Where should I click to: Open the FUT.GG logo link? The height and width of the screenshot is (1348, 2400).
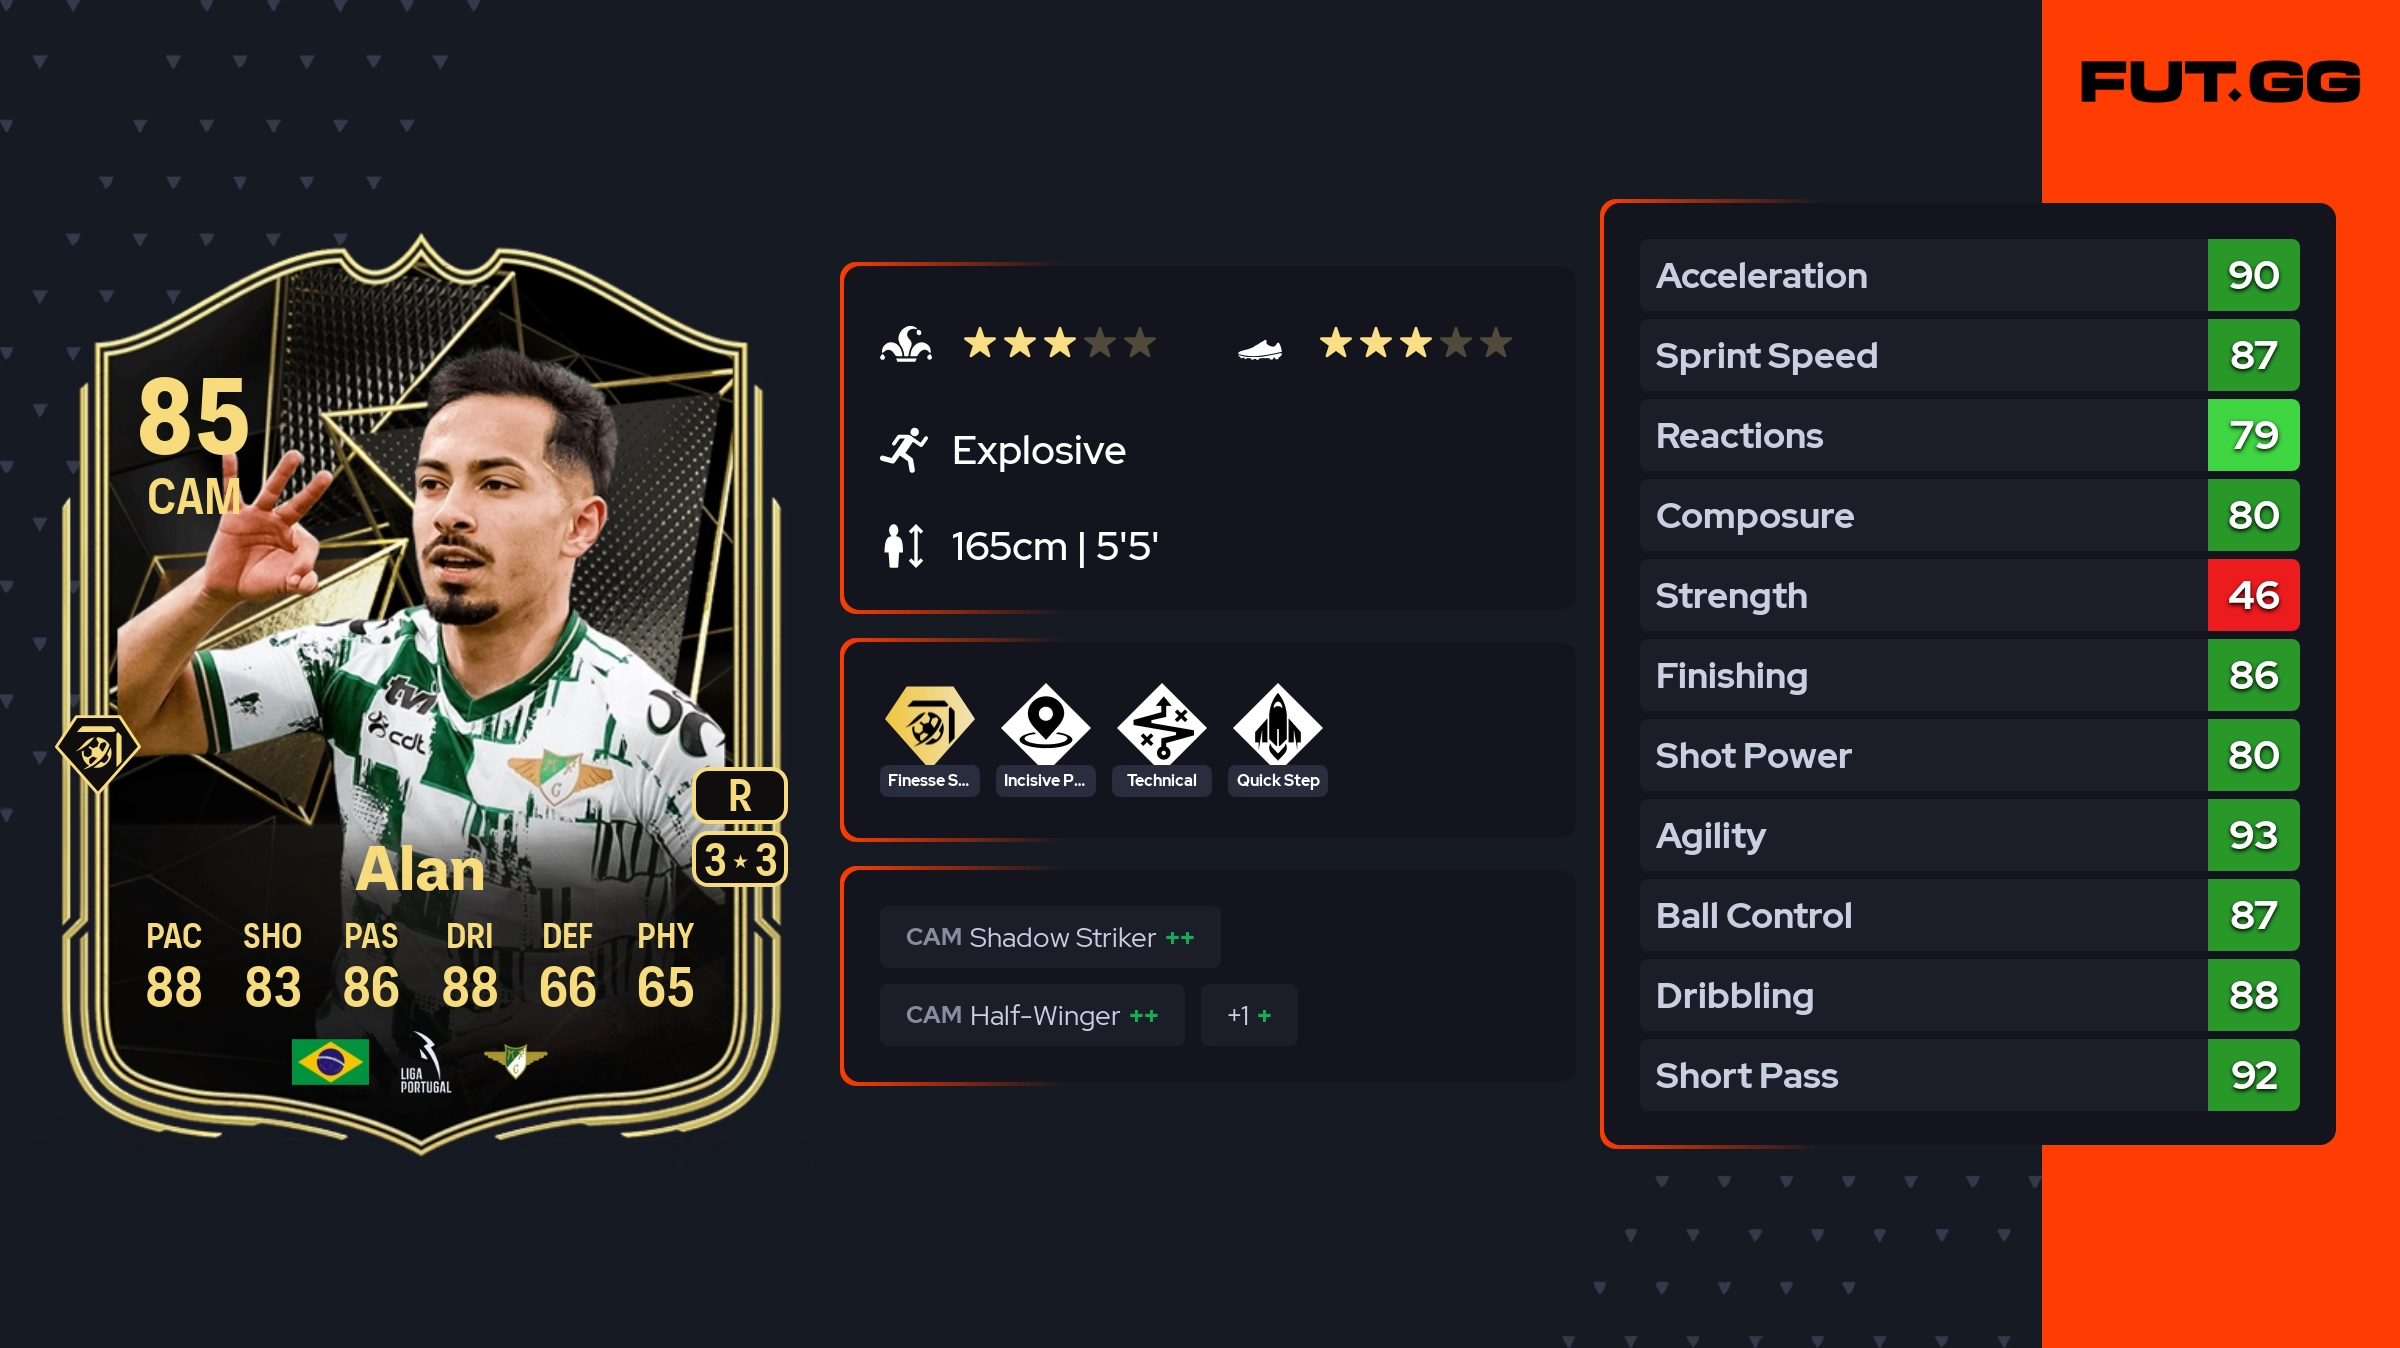tap(2220, 82)
